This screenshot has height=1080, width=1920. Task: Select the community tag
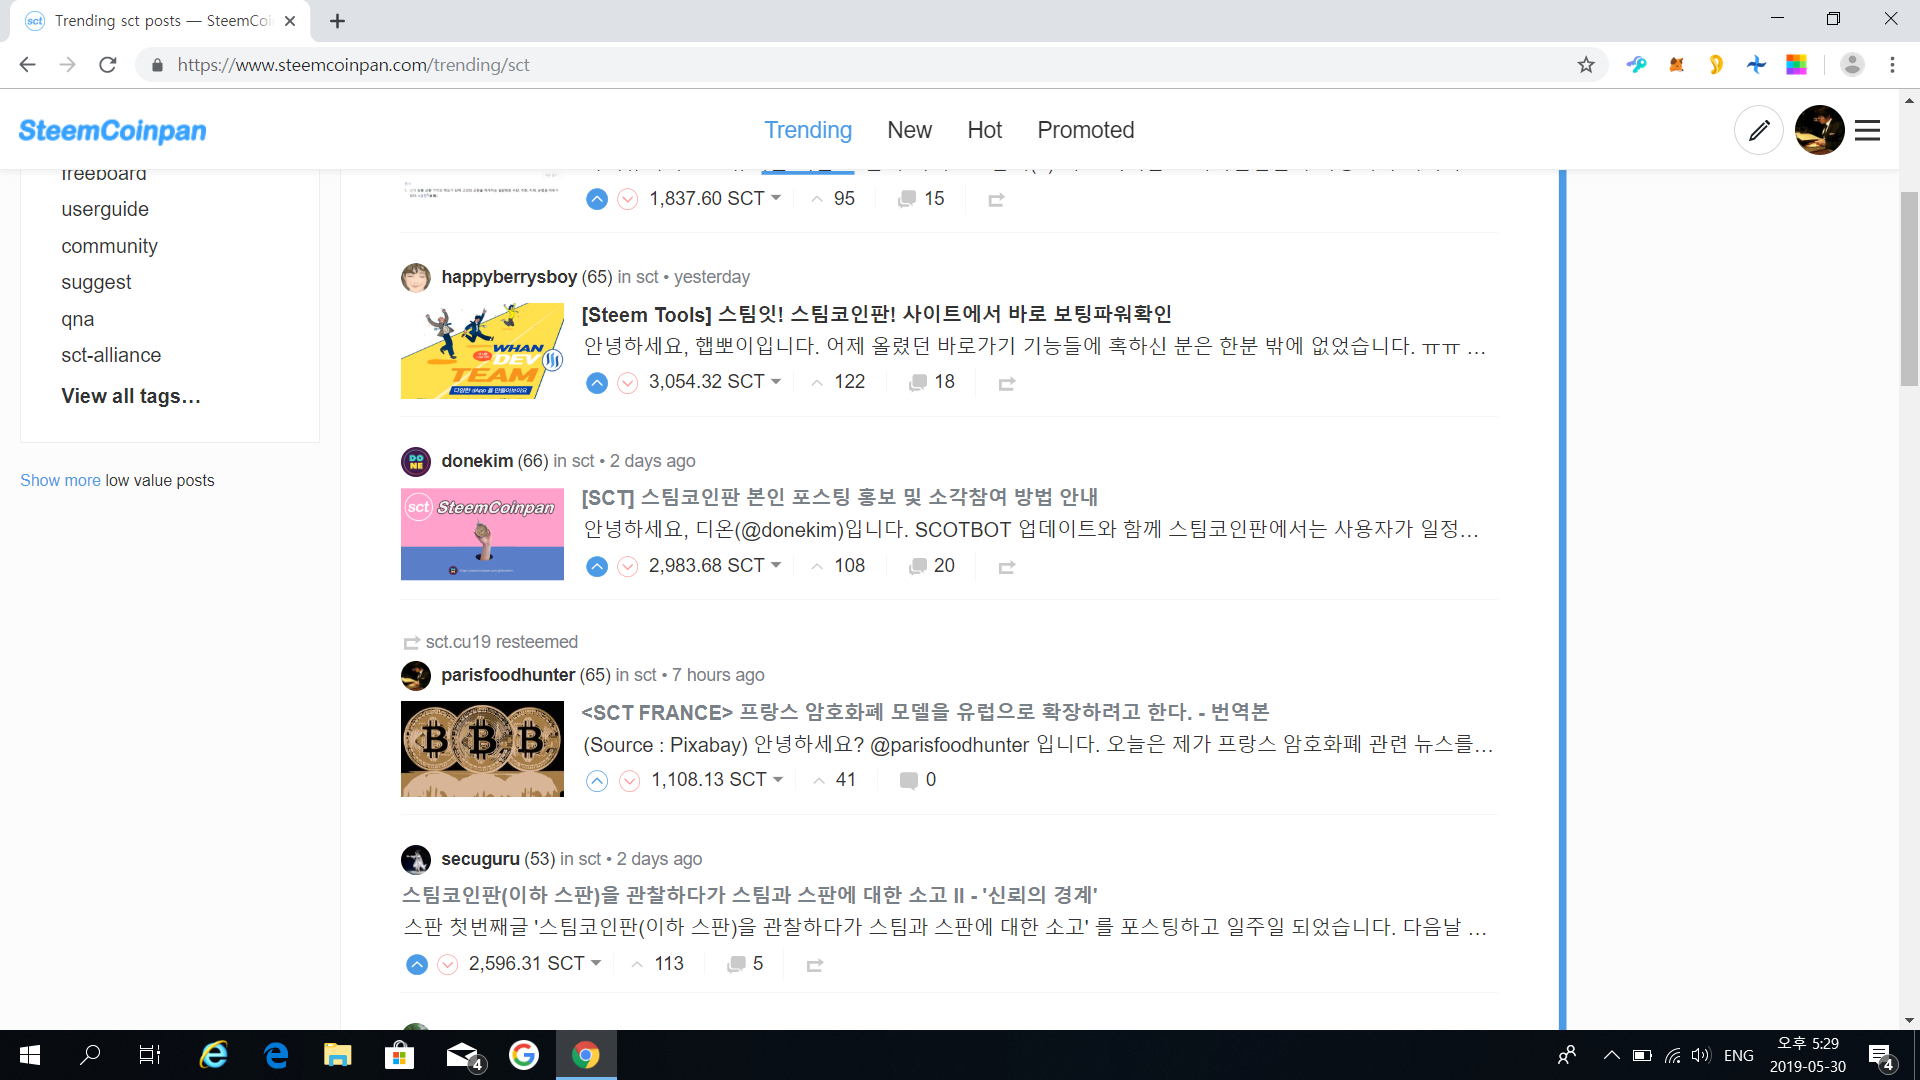(109, 246)
